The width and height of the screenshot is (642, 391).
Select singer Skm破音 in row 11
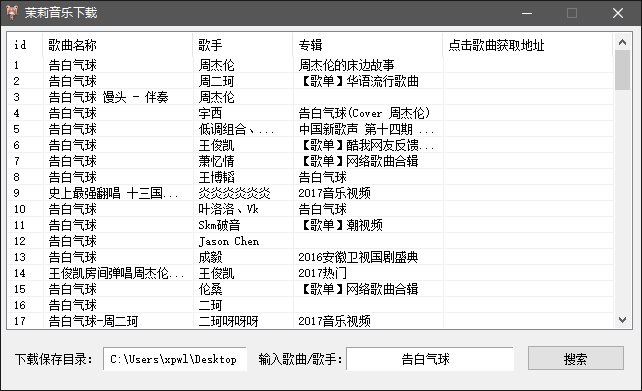coord(219,225)
